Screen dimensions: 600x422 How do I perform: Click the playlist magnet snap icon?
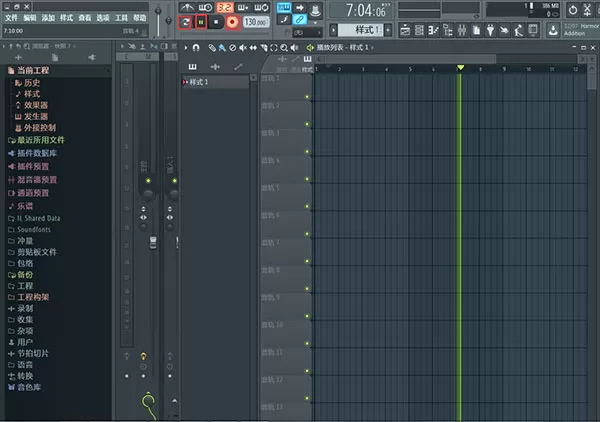196,47
